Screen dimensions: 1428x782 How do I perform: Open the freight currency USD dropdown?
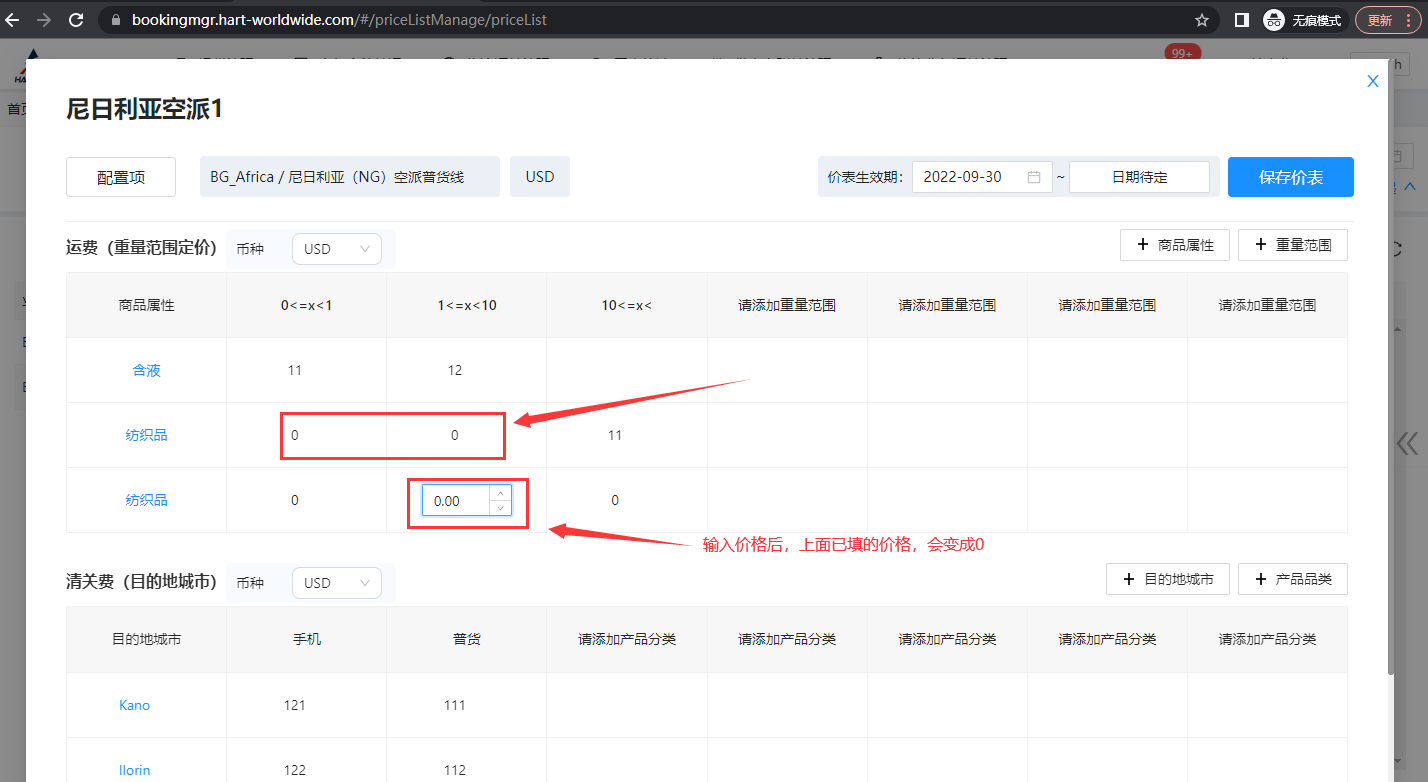[336, 249]
